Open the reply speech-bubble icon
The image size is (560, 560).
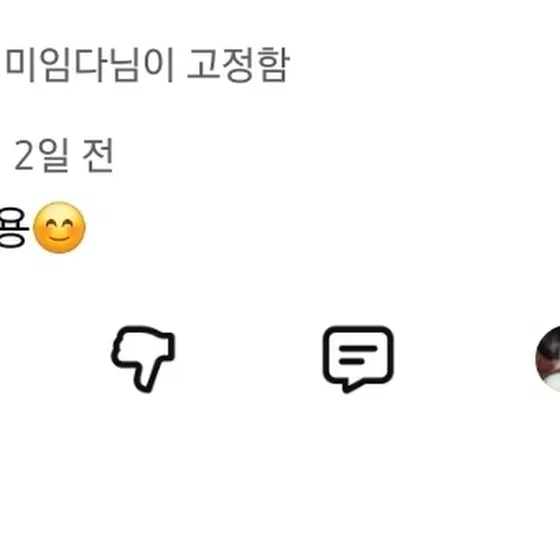point(358,359)
